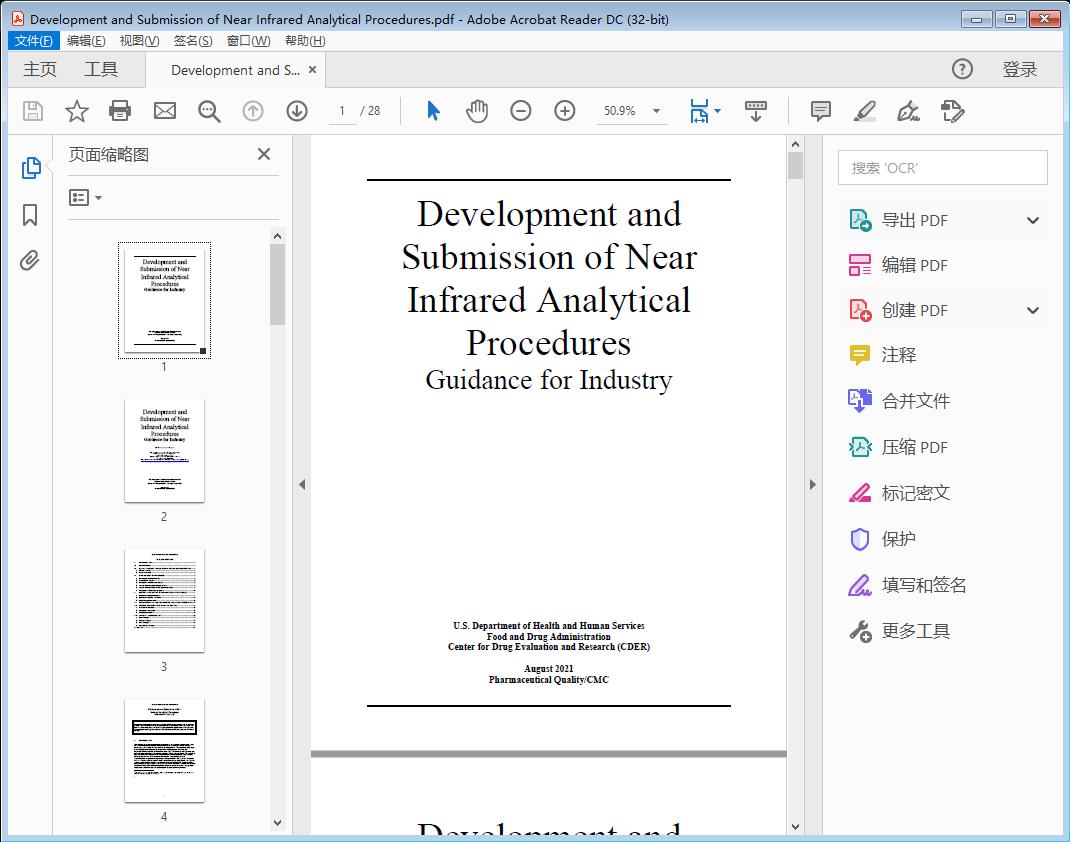
Task: Switch to the Selection arrow tool
Action: tap(433, 111)
